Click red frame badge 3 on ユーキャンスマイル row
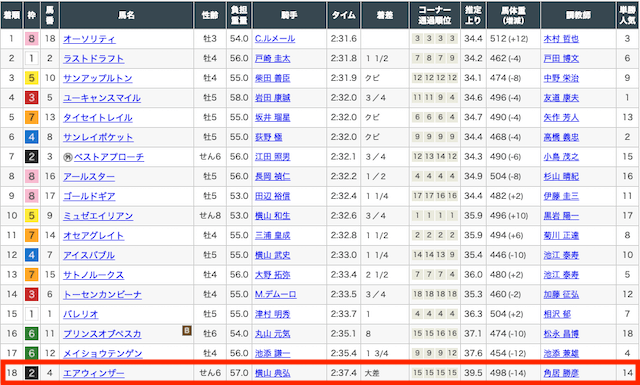This screenshot has width=640, height=385. click(31, 98)
